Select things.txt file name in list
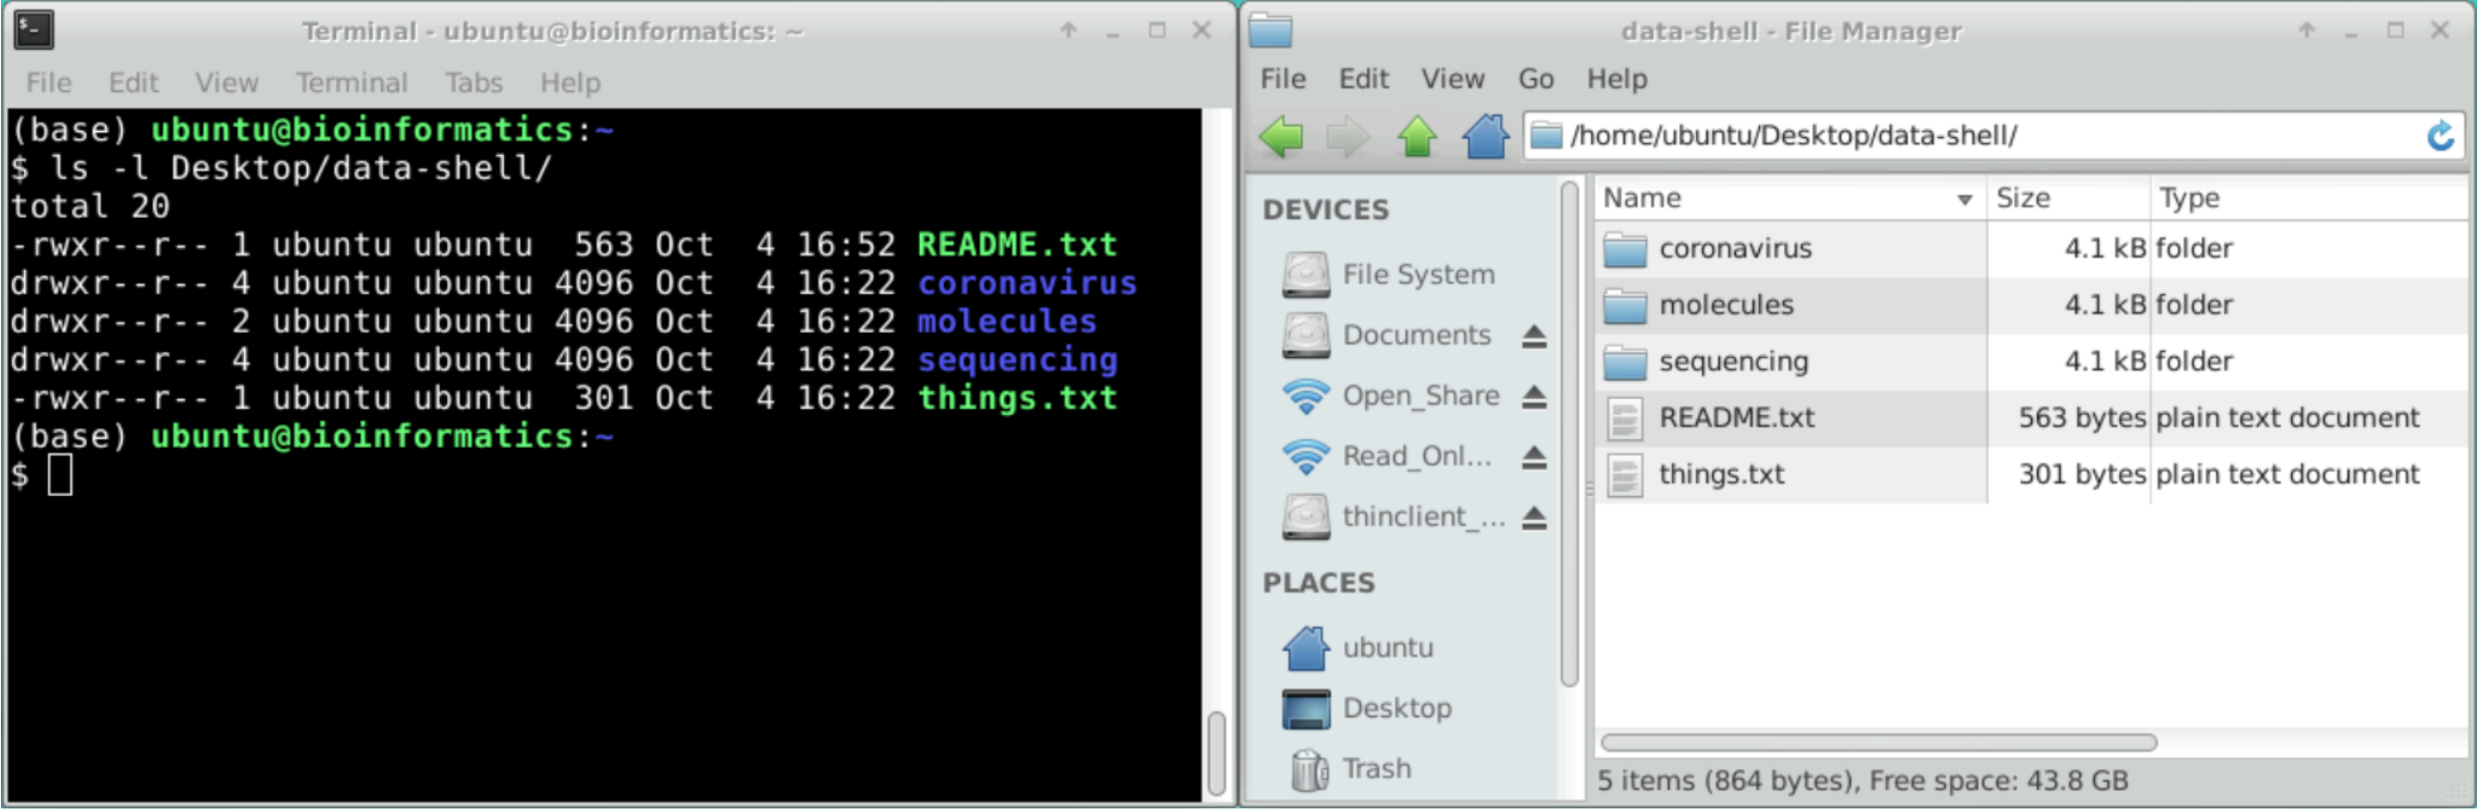Viewport: 2477px width, 810px height. tap(1721, 475)
